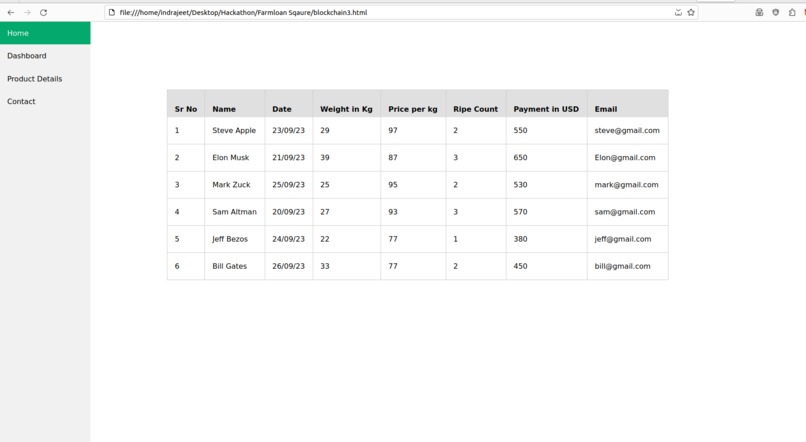Click weight 25 in Mark Zuck row
The image size is (806, 442).
coord(325,185)
